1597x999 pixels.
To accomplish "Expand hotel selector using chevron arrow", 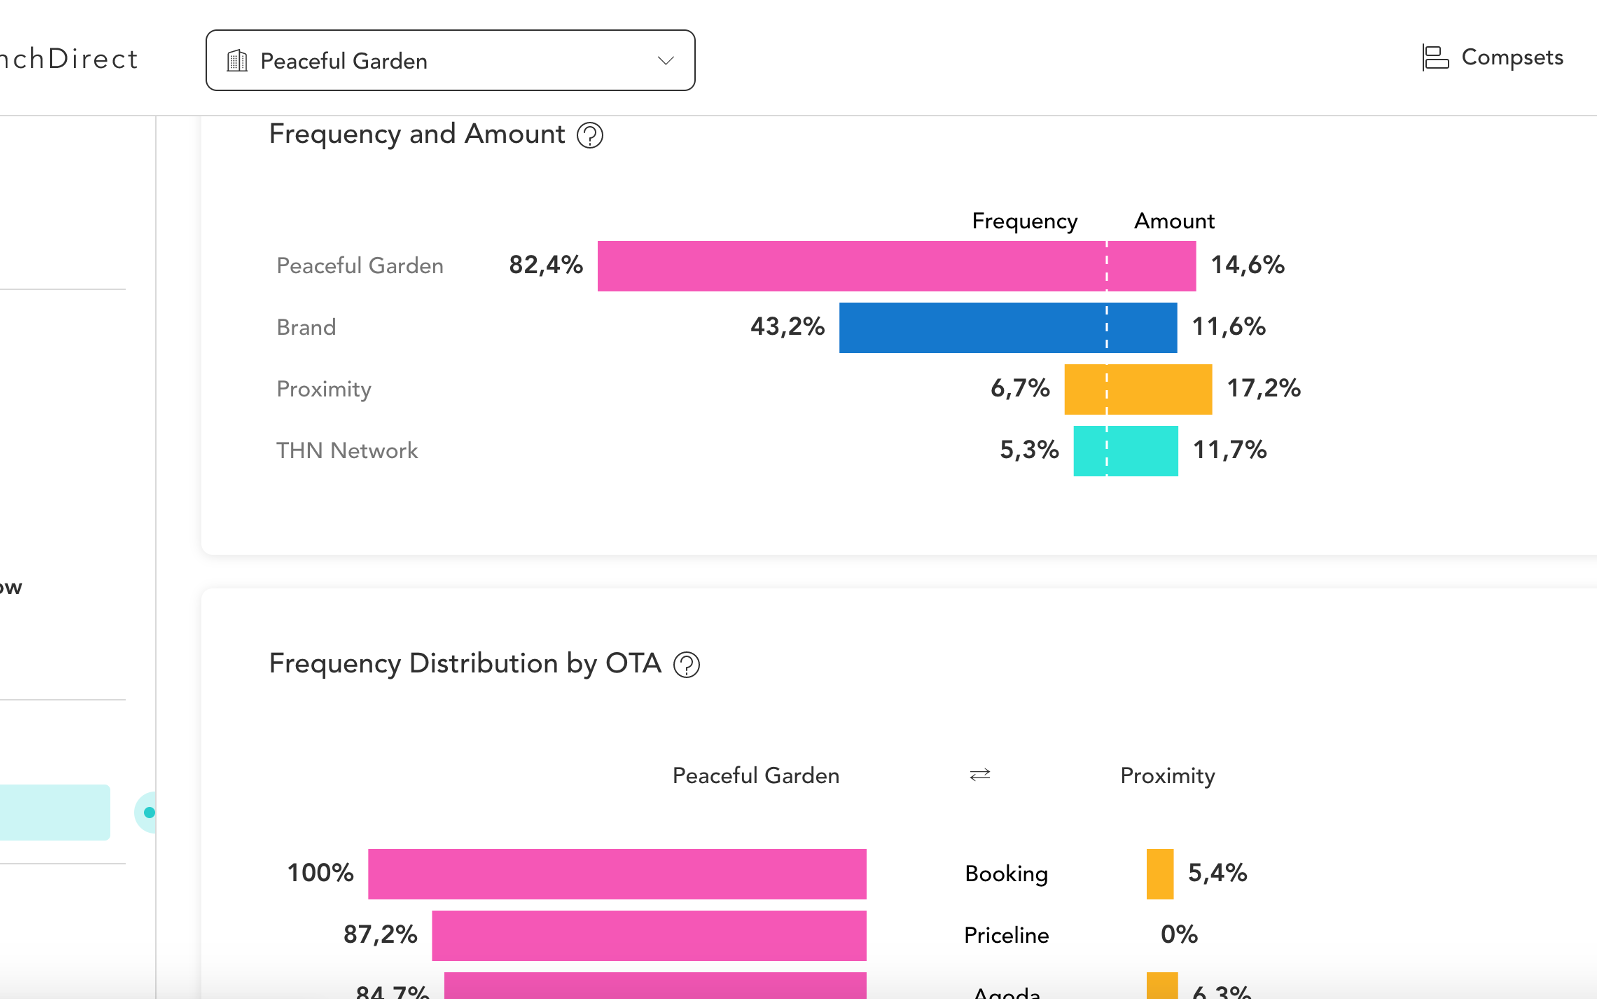I will click(x=665, y=61).
